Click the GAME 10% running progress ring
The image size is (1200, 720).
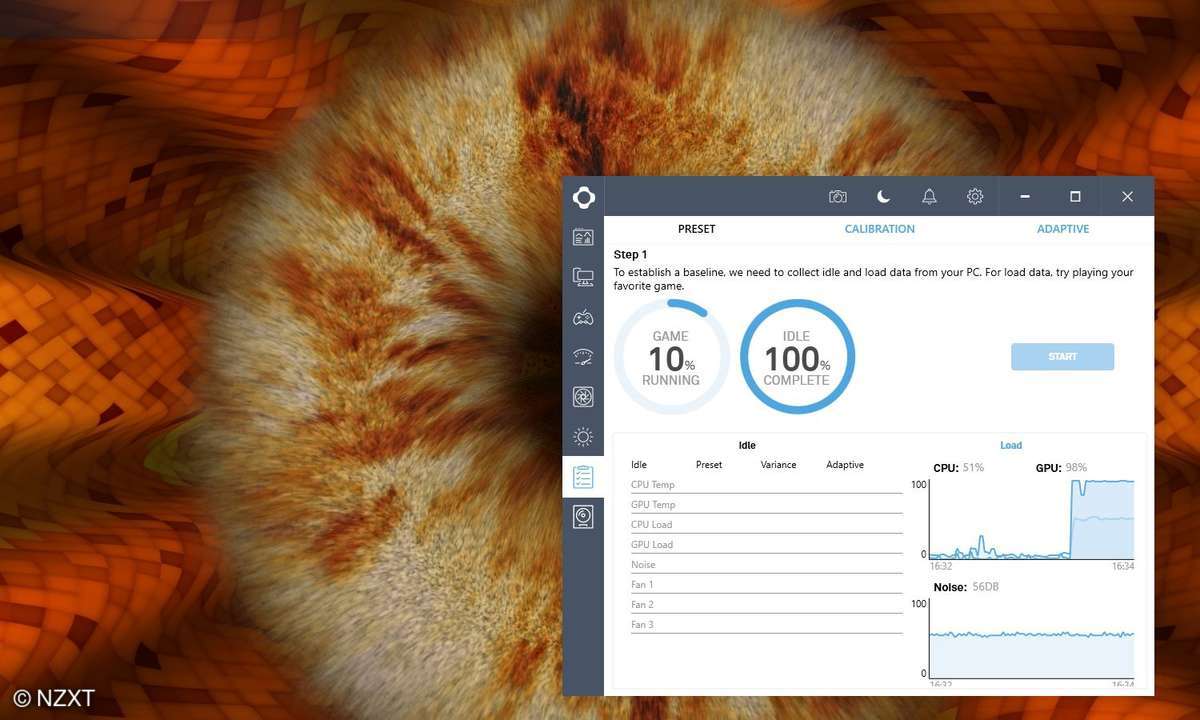671,357
